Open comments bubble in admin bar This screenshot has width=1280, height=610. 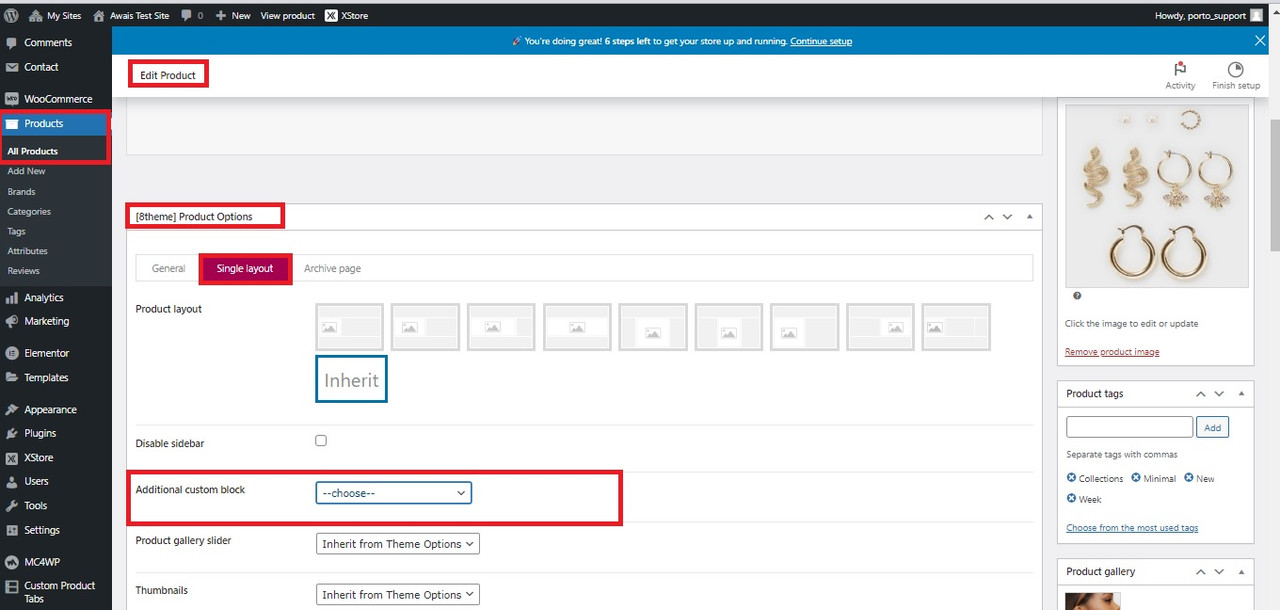[192, 15]
